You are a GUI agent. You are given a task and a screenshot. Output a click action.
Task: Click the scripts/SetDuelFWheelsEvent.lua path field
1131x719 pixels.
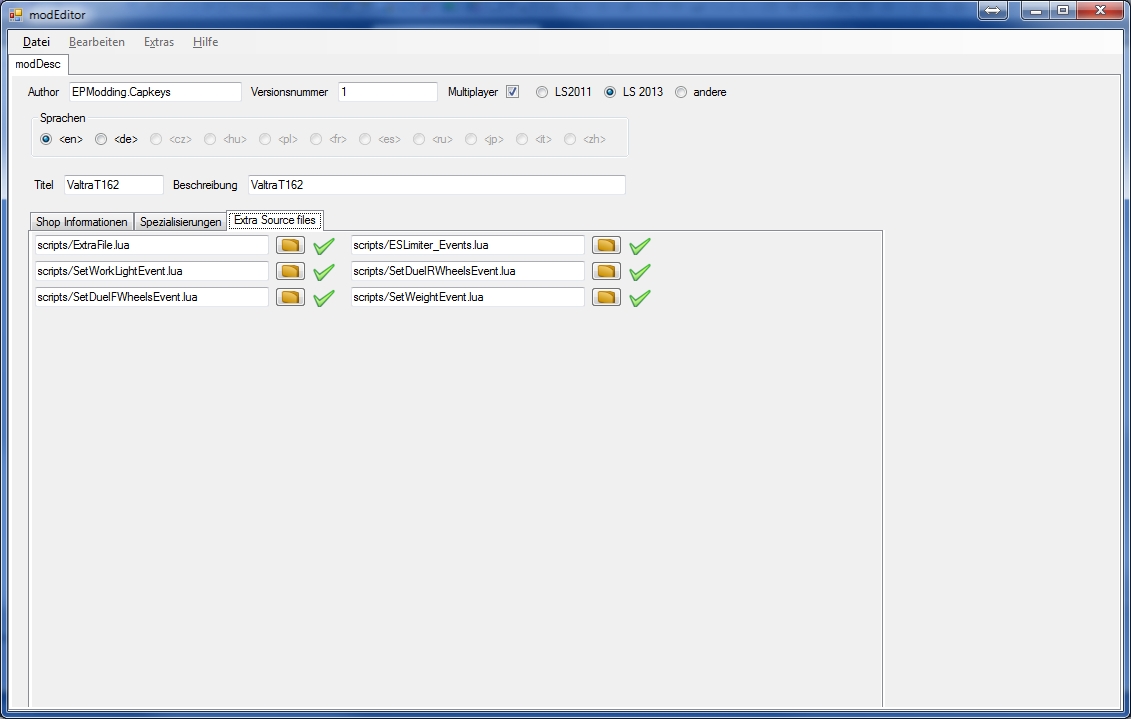pos(151,297)
